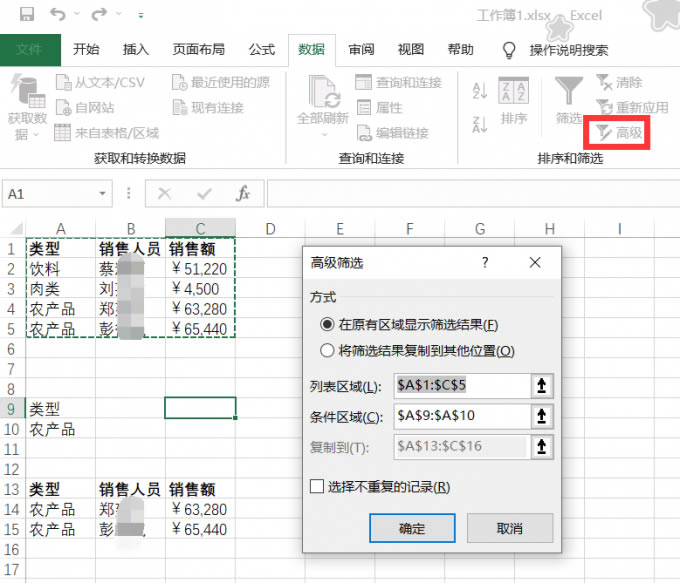Click Sort Z to A descending icon
This screenshot has width=680, height=583.
click(479, 124)
